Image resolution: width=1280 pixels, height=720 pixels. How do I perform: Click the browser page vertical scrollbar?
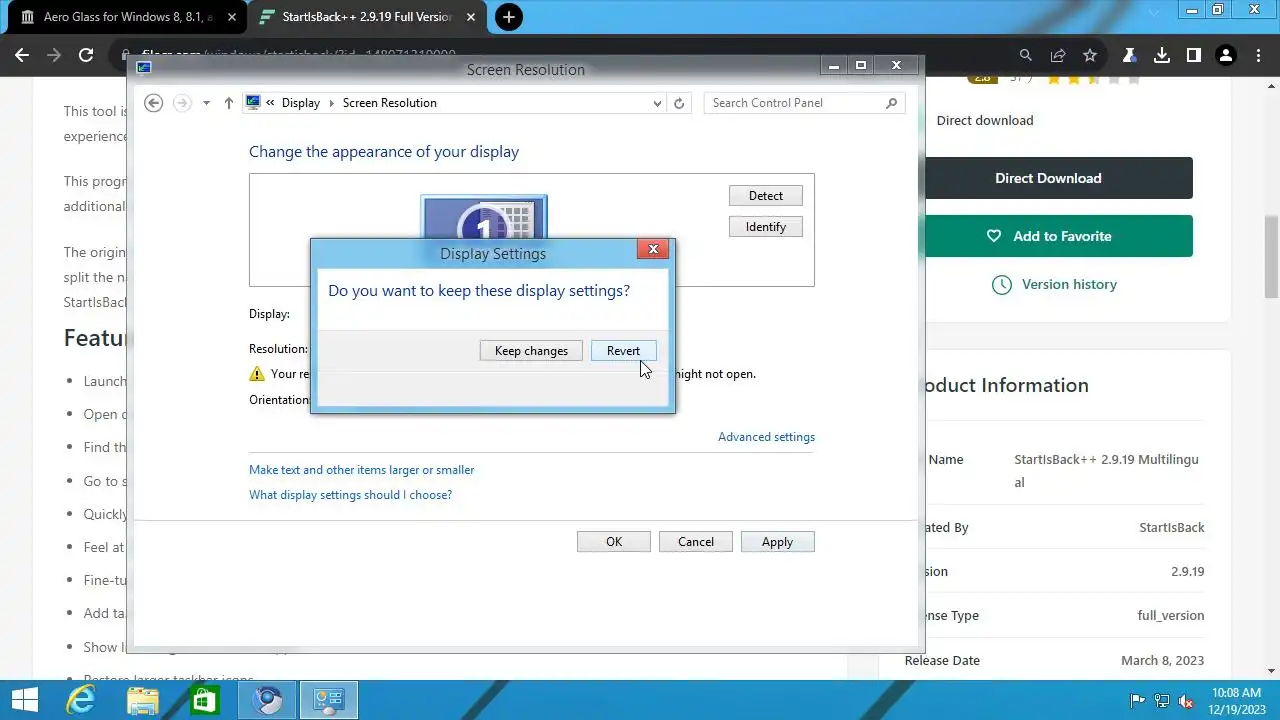pyautogui.click(x=1272, y=256)
